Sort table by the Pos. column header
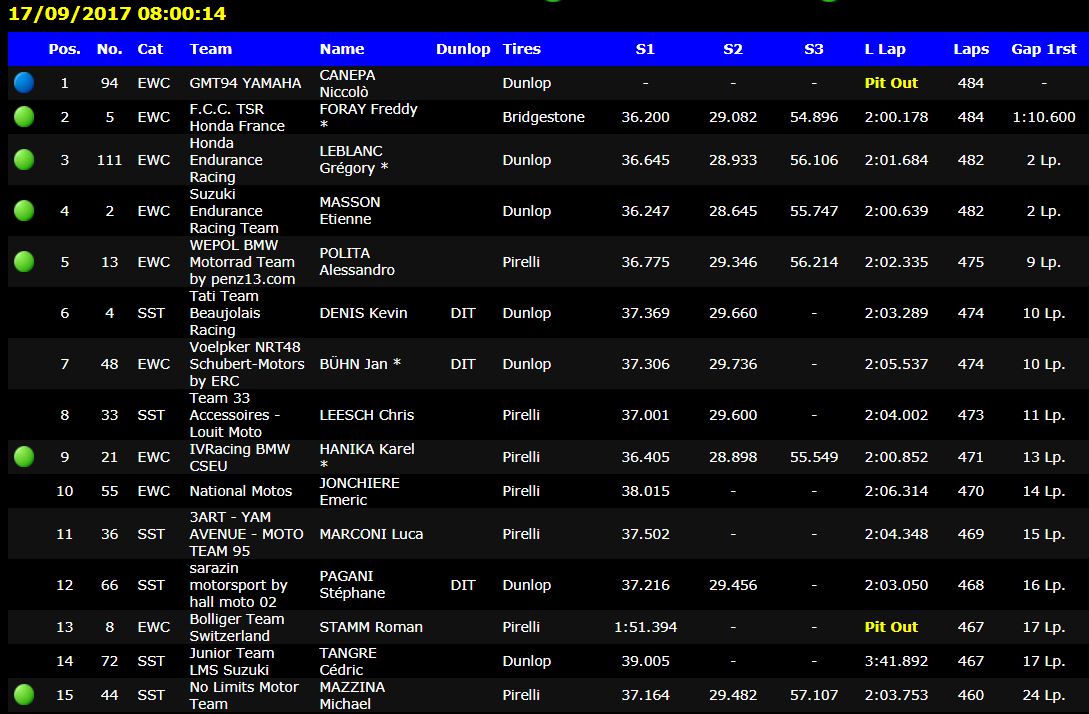1089x714 pixels. pos(65,49)
